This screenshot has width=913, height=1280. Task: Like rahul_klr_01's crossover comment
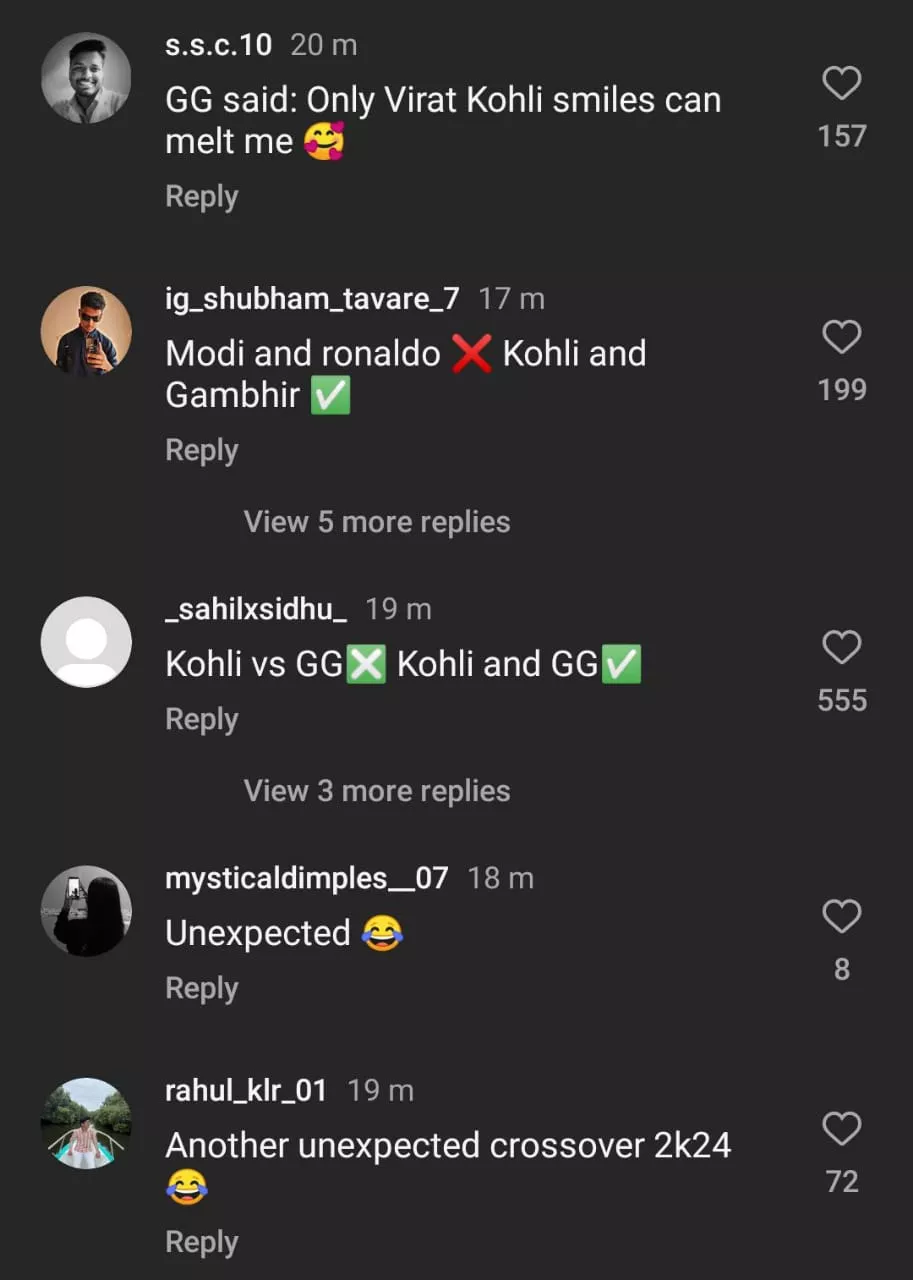pyautogui.click(x=841, y=1129)
